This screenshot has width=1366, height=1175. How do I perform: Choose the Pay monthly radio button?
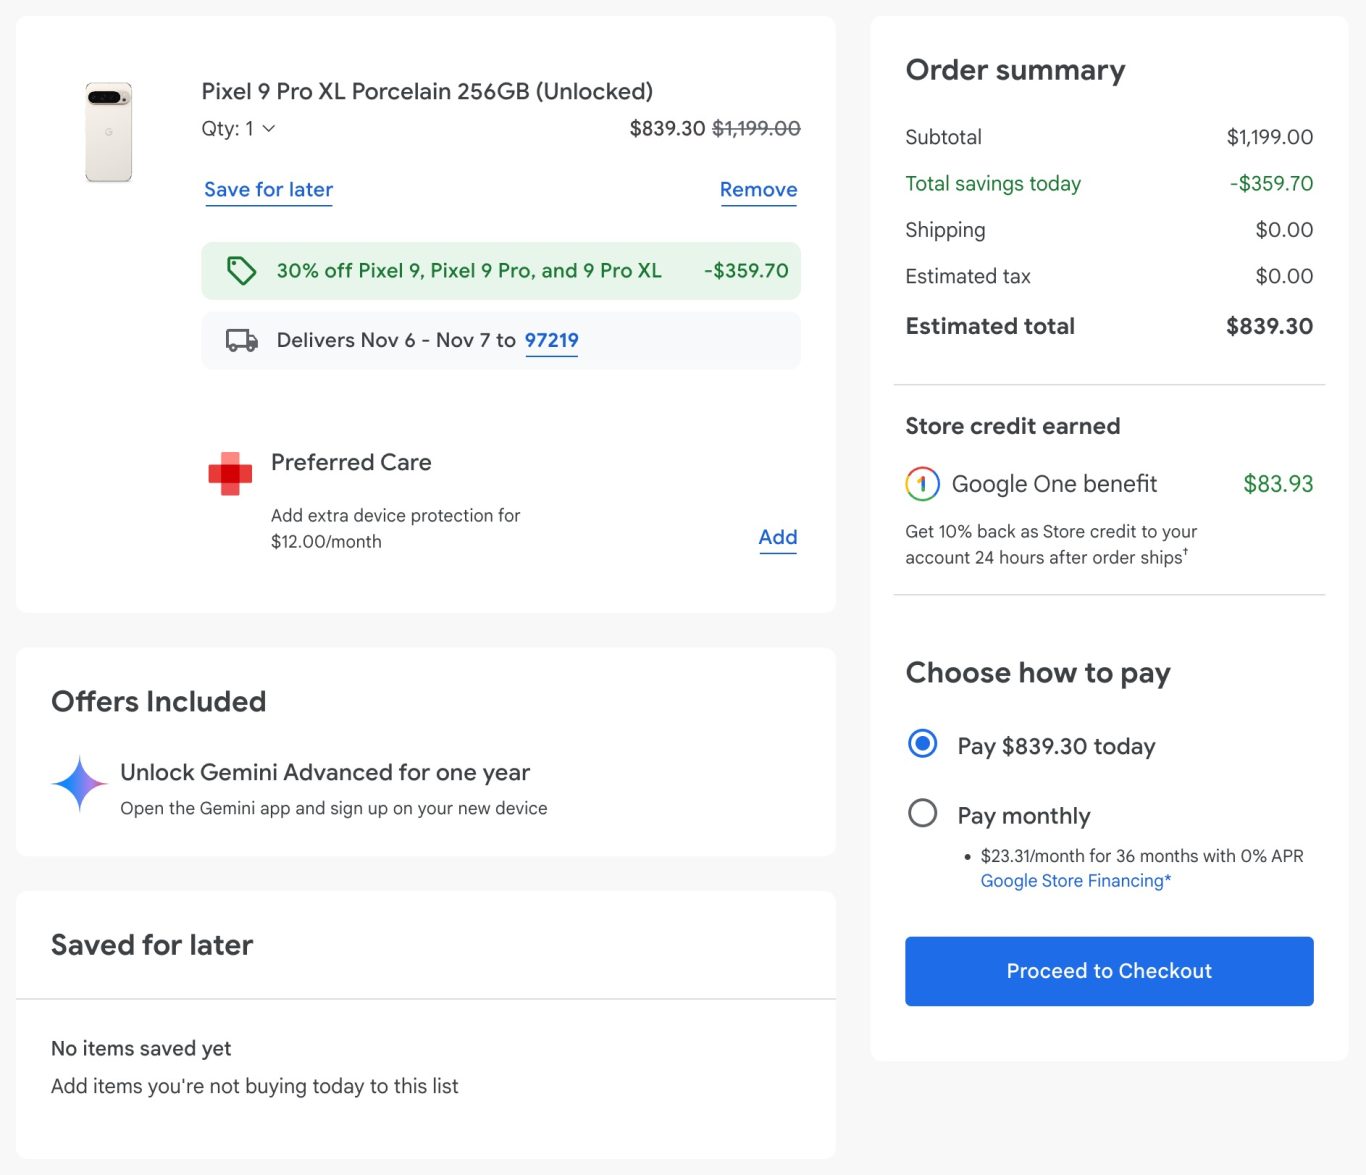pyautogui.click(x=922, y=813)
